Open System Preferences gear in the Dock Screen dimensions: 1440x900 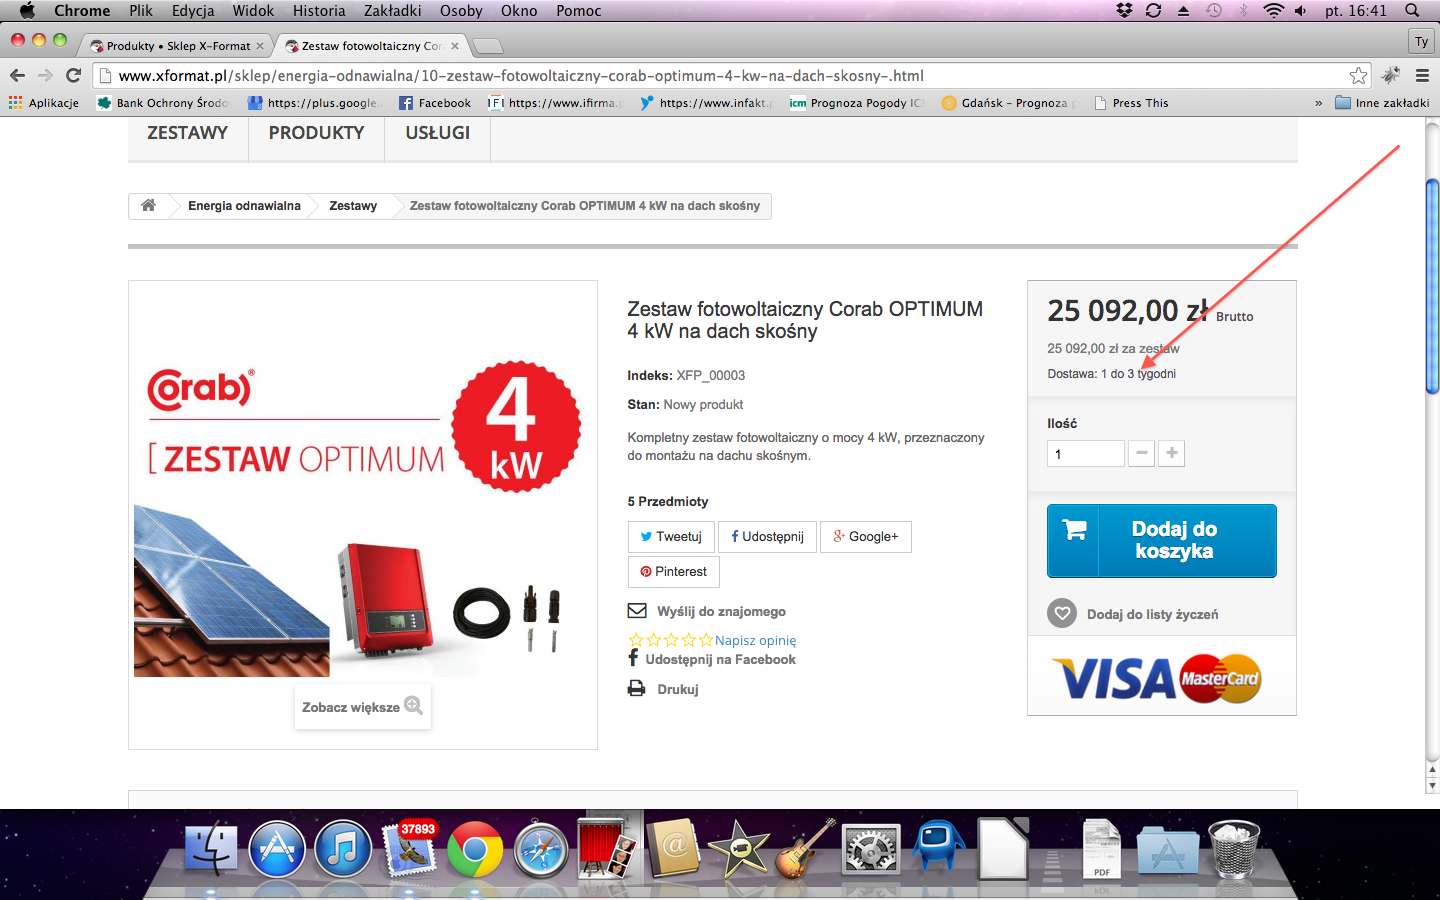point(871,849)
